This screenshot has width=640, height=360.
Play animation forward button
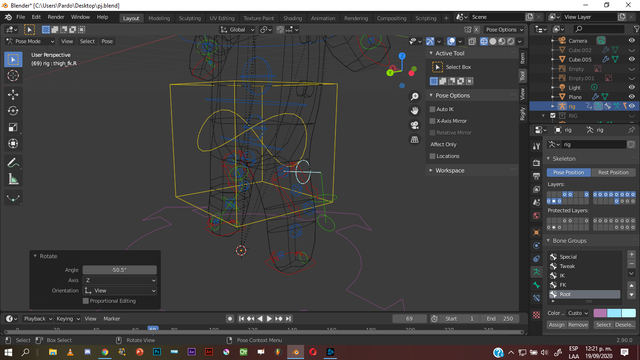pos(269,319)
